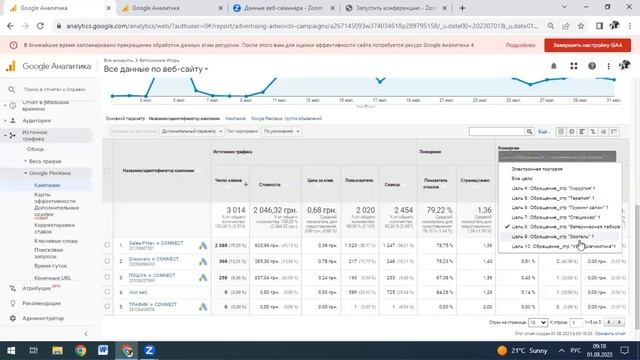Open the Windows Start menu

click(11, 350)
